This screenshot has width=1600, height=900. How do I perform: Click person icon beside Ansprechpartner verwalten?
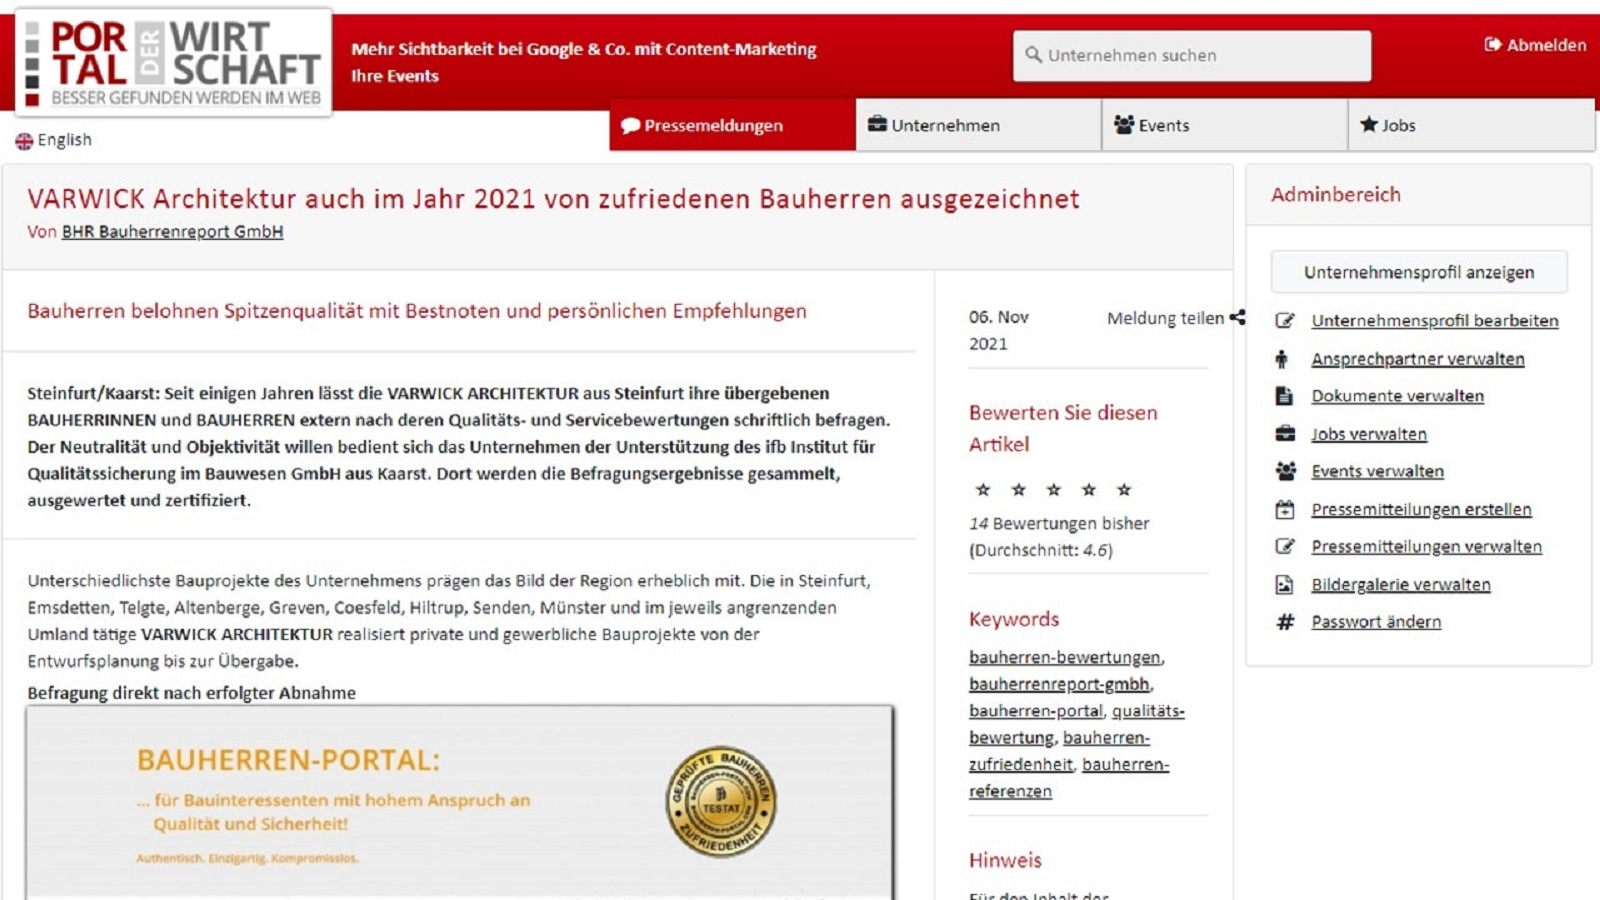coord(1281,359)
